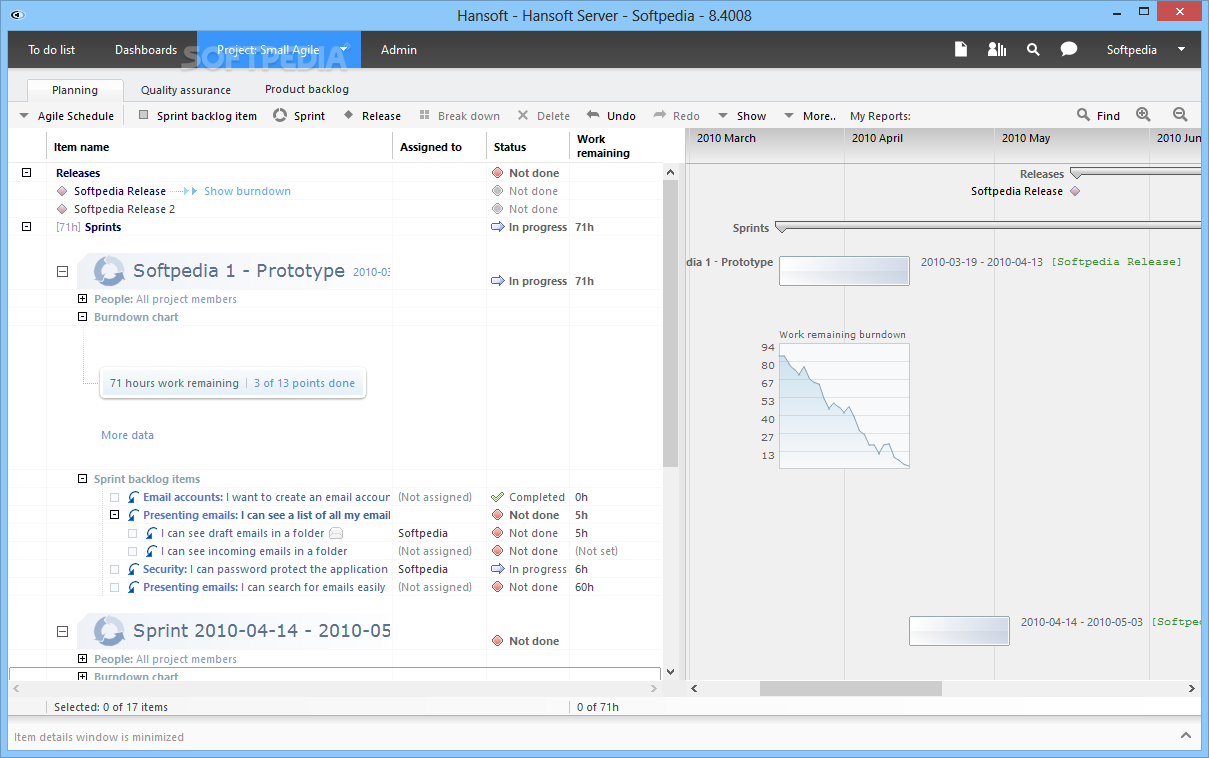Add a new Sprint backlog item
The height and width of the screenshot is (758, 1209).
pos(198,116)
